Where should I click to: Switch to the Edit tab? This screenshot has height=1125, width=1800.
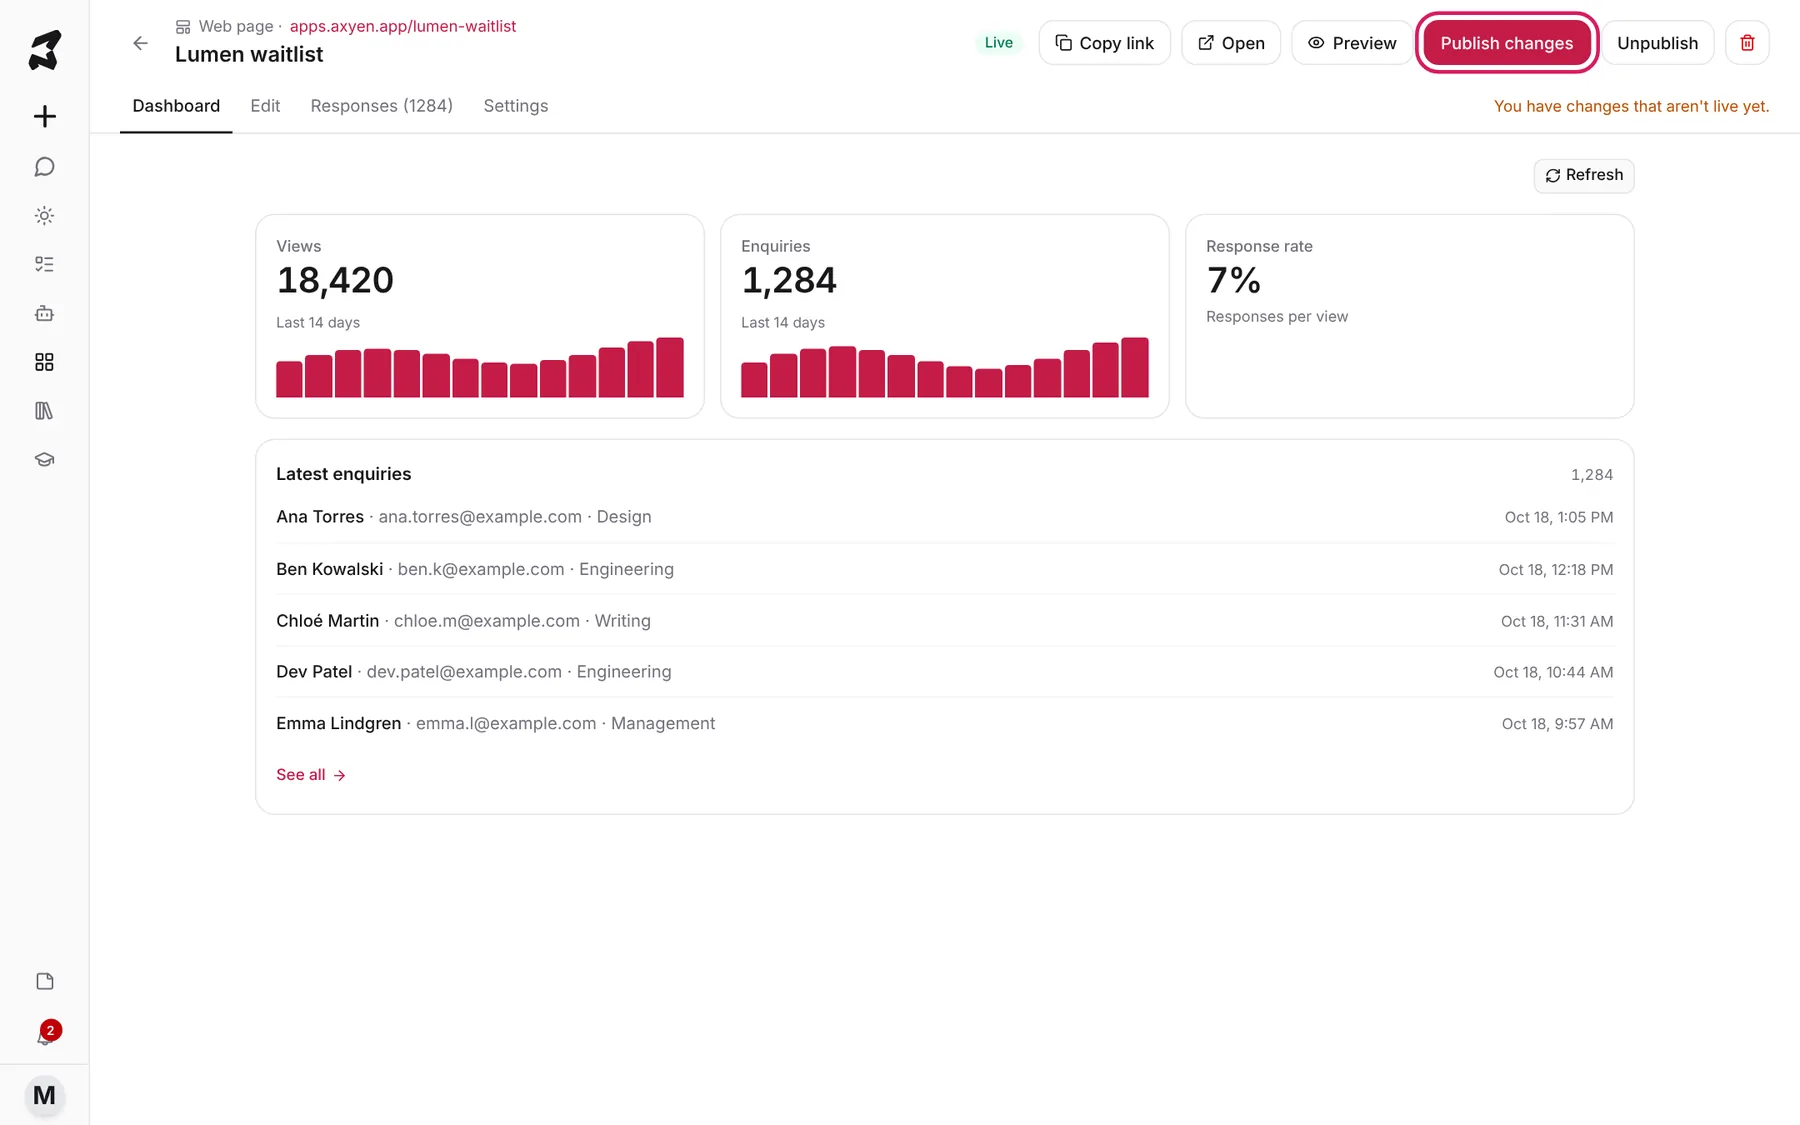[x=265, y=106]
